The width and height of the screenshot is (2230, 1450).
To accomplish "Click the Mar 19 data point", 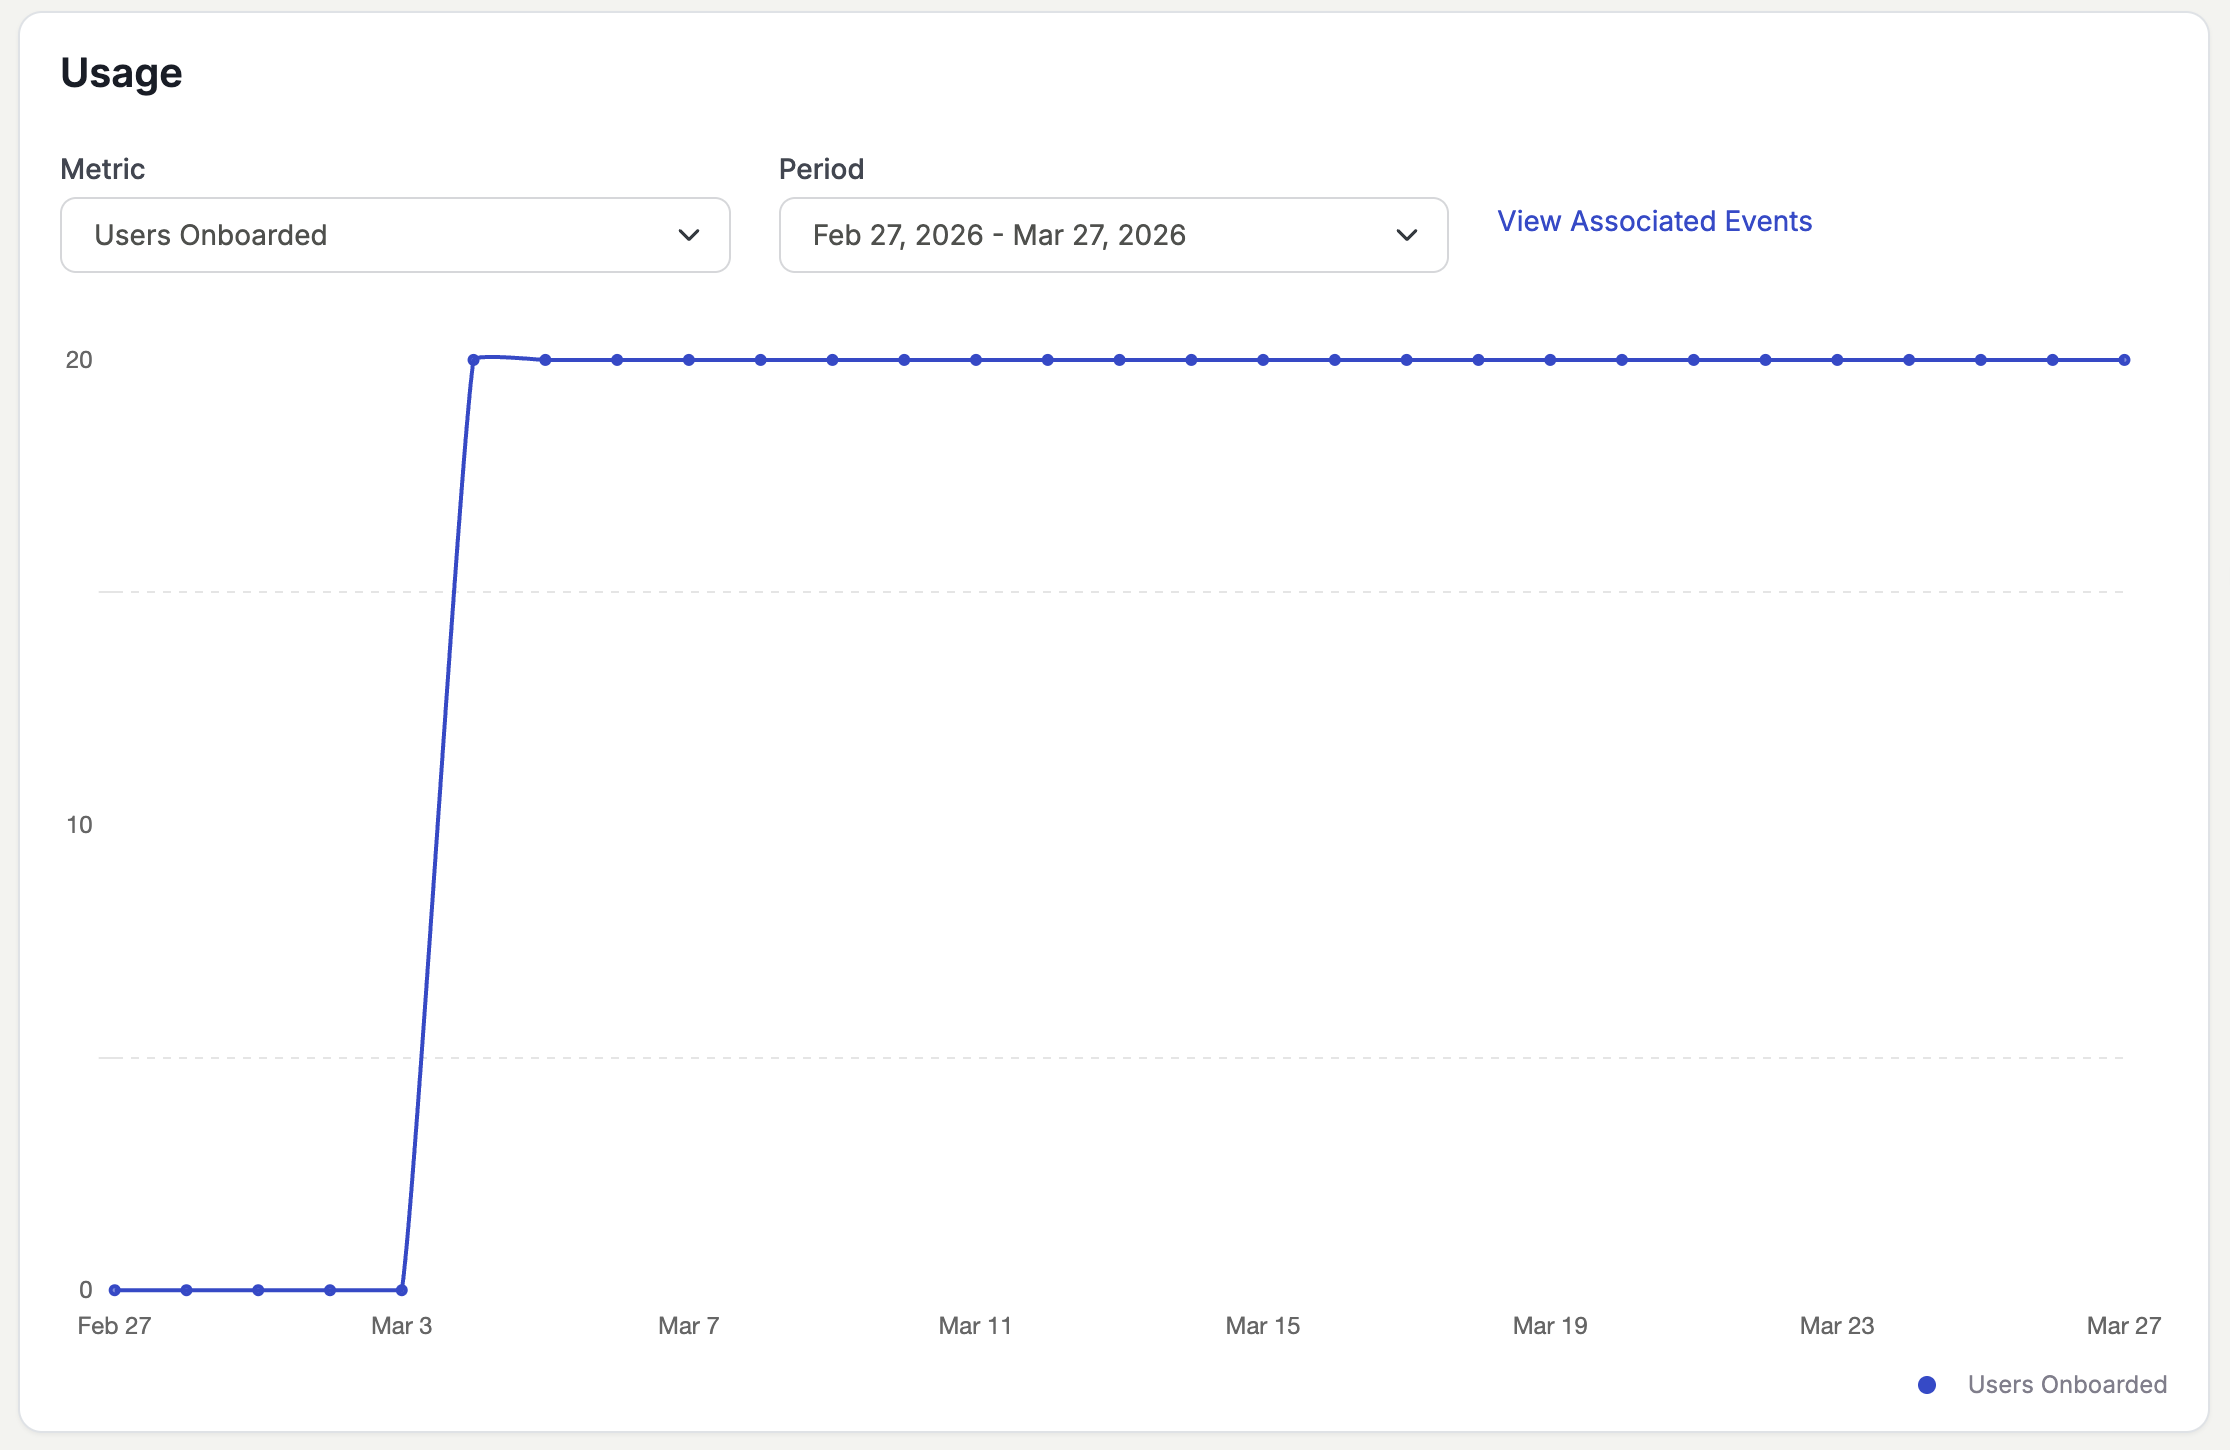I will (x=1550, y=360).
